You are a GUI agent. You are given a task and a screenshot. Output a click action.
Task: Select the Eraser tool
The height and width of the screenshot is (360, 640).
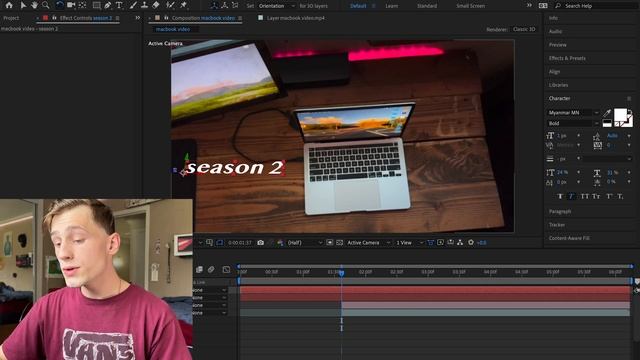(x=156, y=5)
